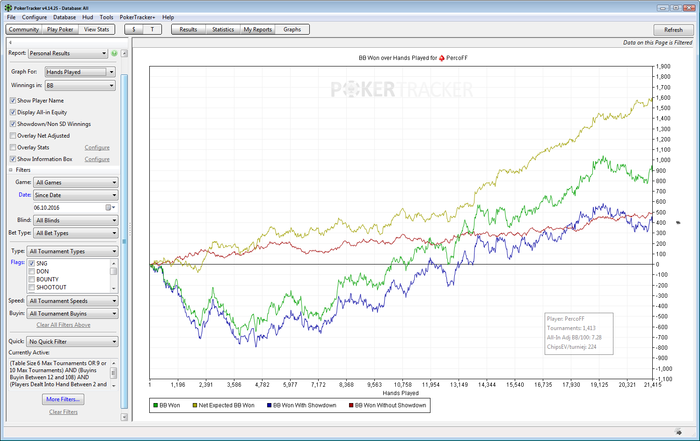
Task: Open the Hud menu
Action: (x=88, y=17)
